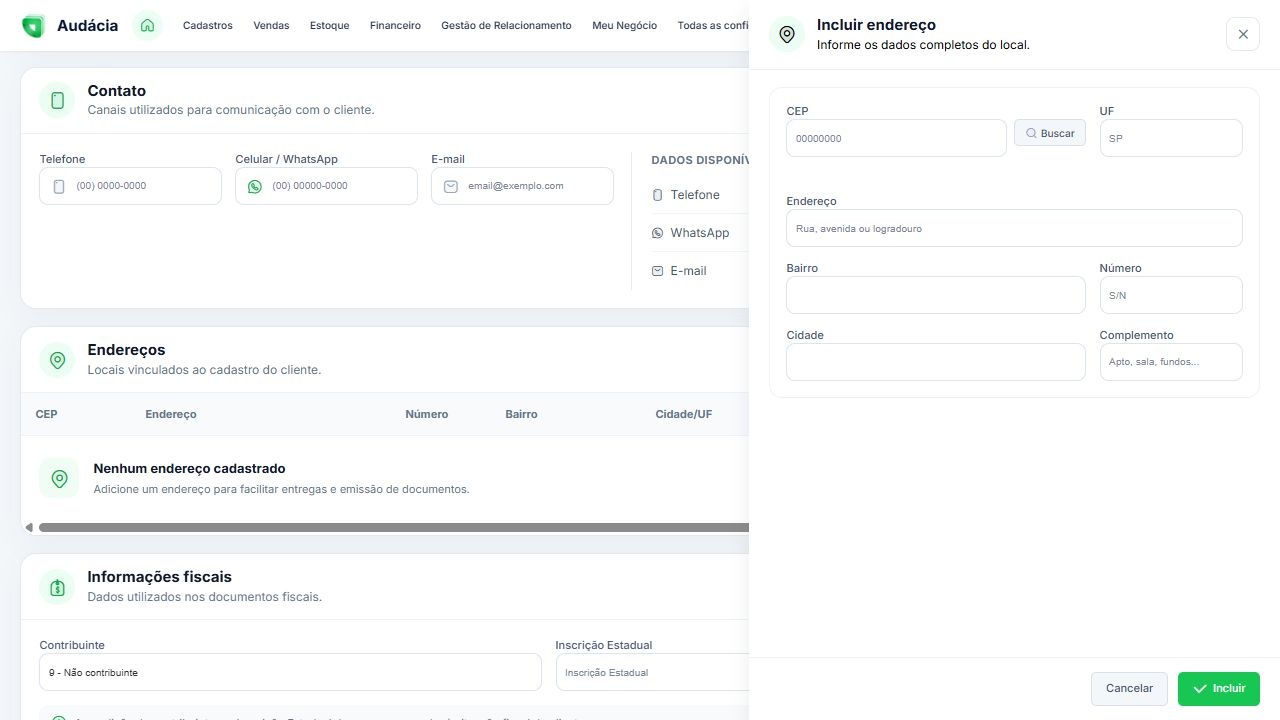This screenshot has width=1280, height=720.
Task: Click the pin icon beside Nenhum endereço cadastrado
Action: click(x=59, y=478)
